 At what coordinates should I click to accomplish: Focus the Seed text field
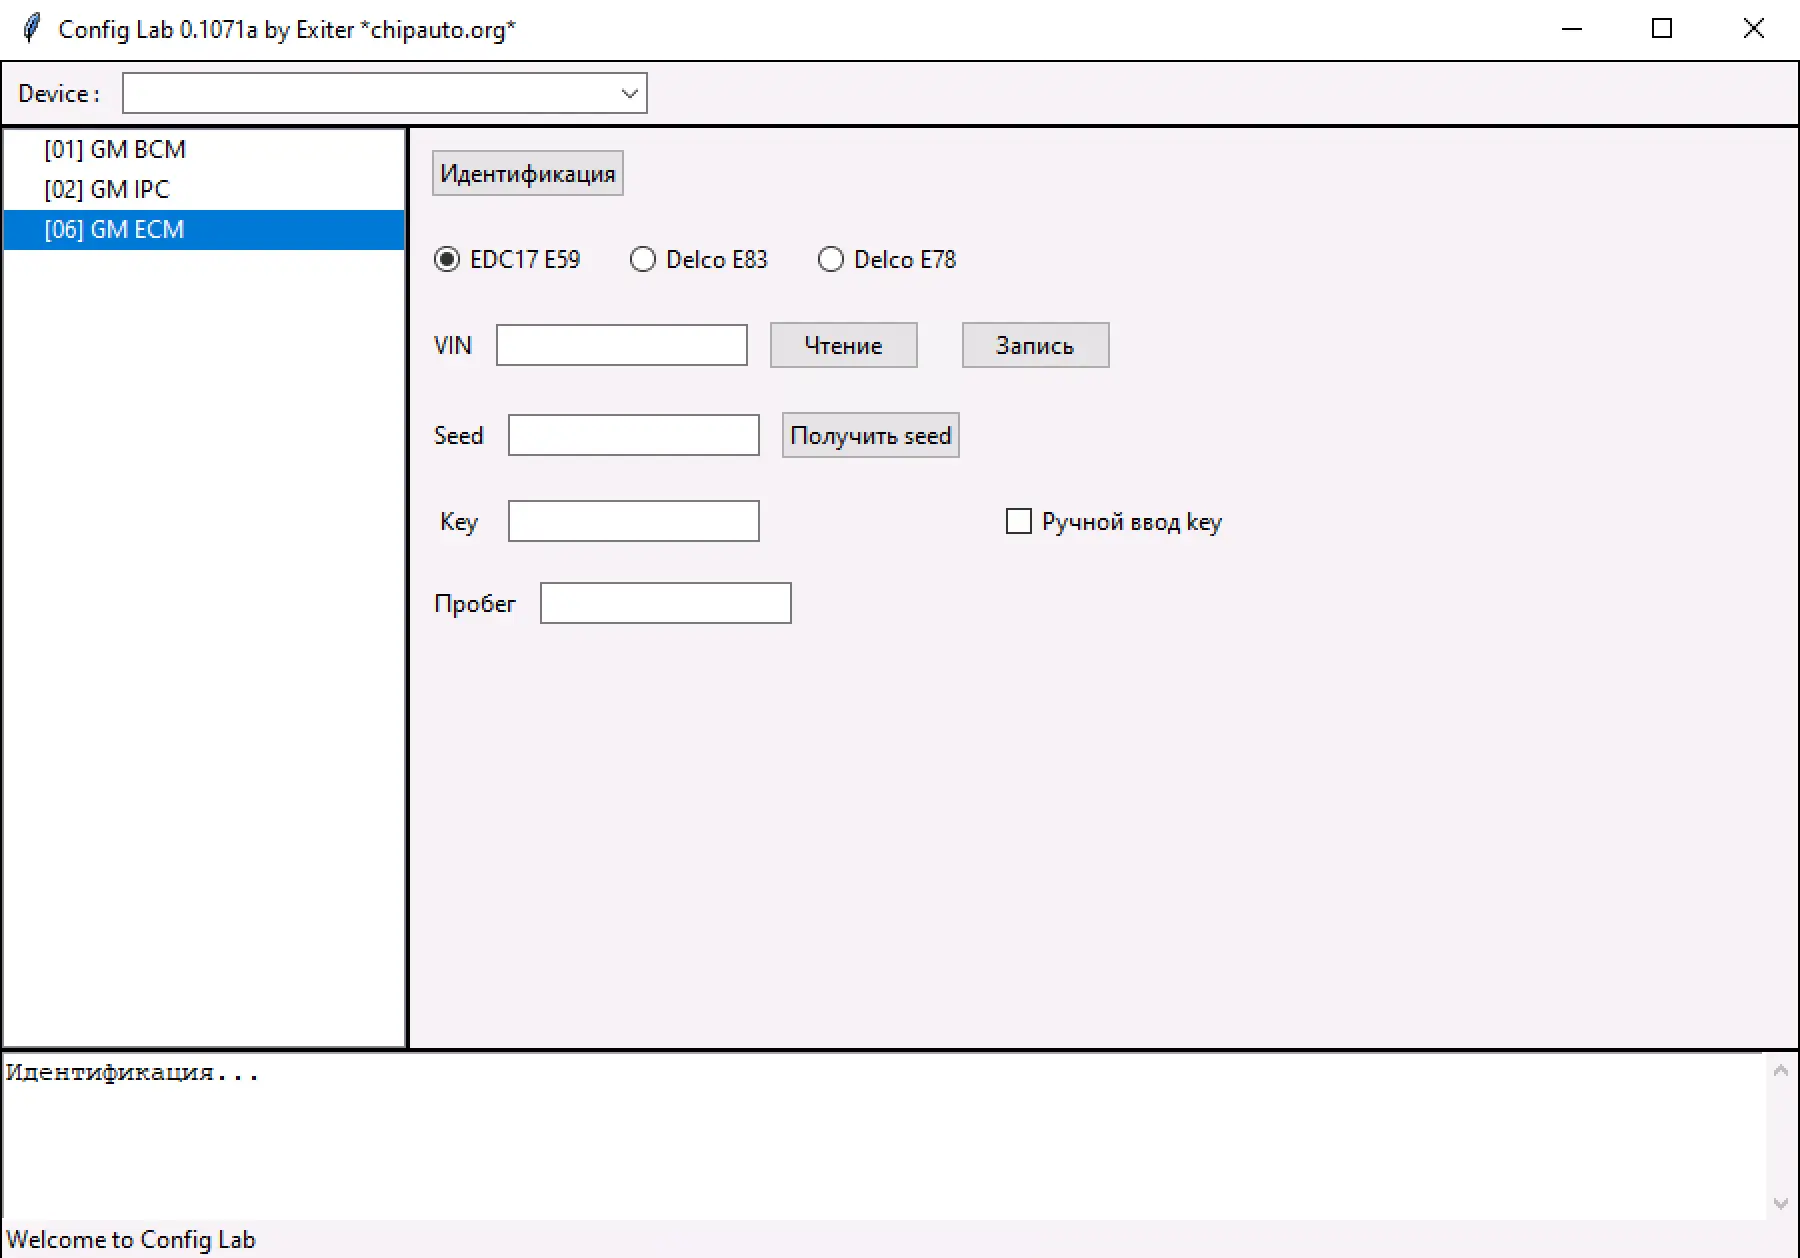[633, 436]
